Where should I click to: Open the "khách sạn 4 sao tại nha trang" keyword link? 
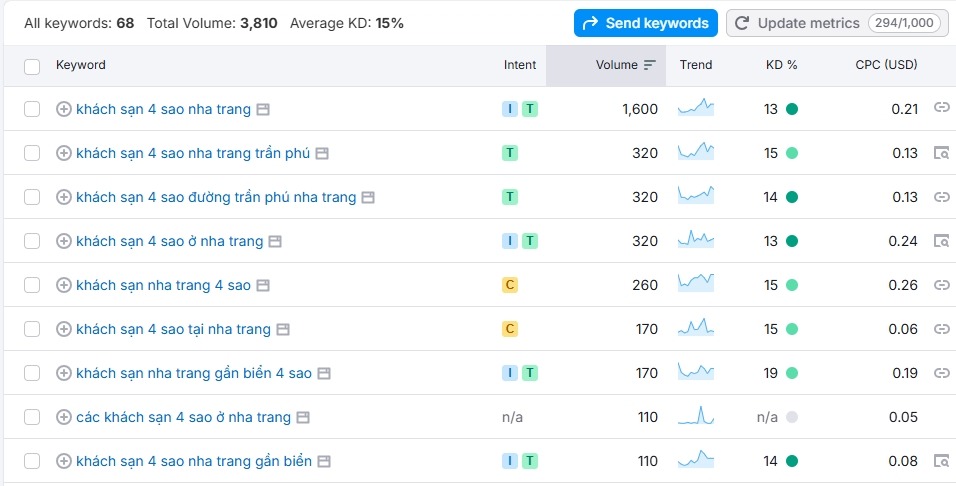click(x=173, y=329)
